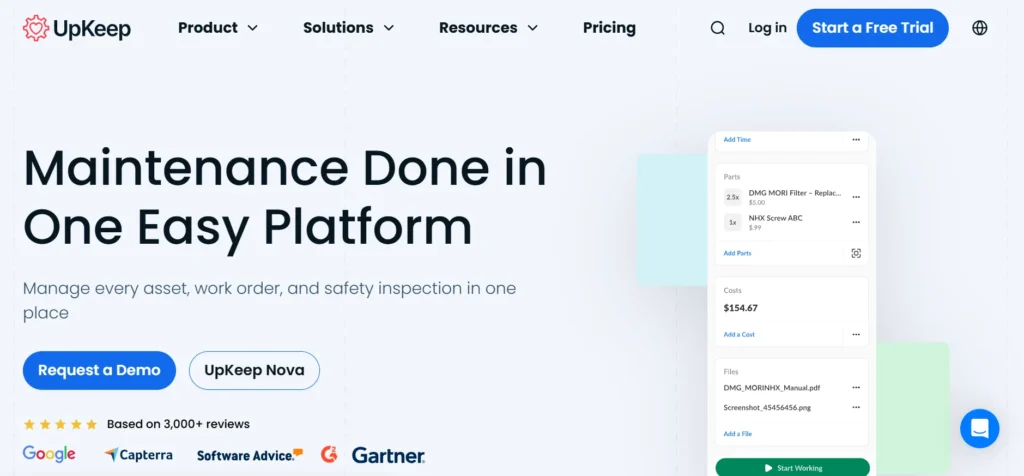This screenshot has width=1024, height=476.
Task: Open the Pricing page
Action: [x=609, y=28]
